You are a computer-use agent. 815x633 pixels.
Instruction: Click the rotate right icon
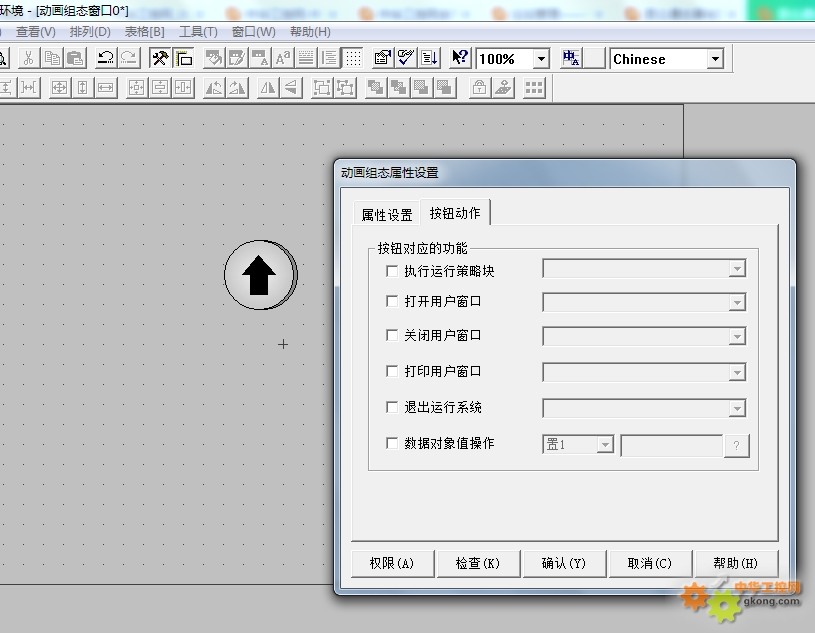237,88
